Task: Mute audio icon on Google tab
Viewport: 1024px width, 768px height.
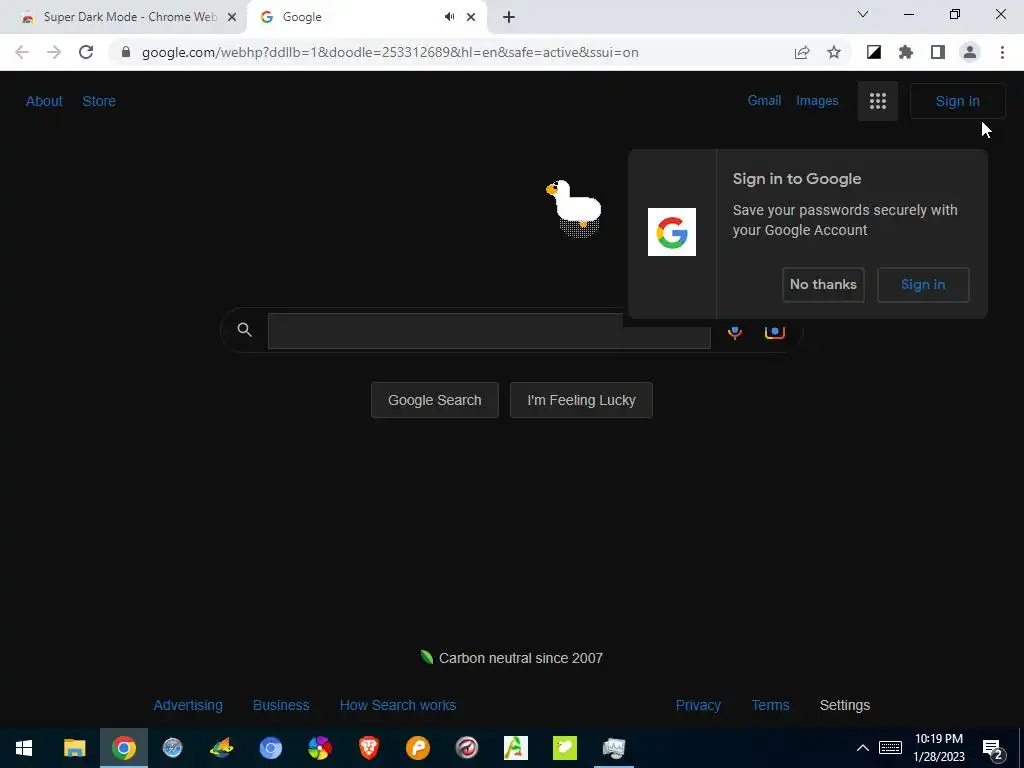Action: [449, 17]
